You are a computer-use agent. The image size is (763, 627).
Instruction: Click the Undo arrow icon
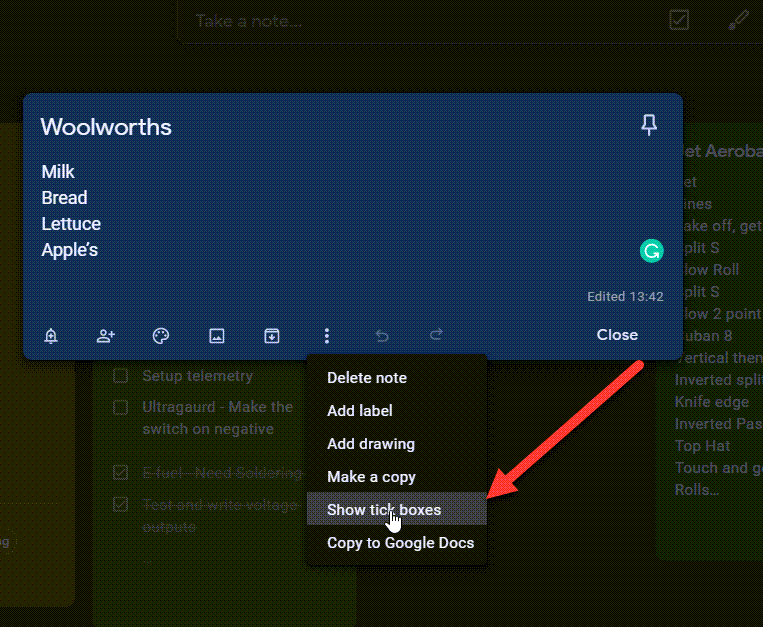[382, 336]
